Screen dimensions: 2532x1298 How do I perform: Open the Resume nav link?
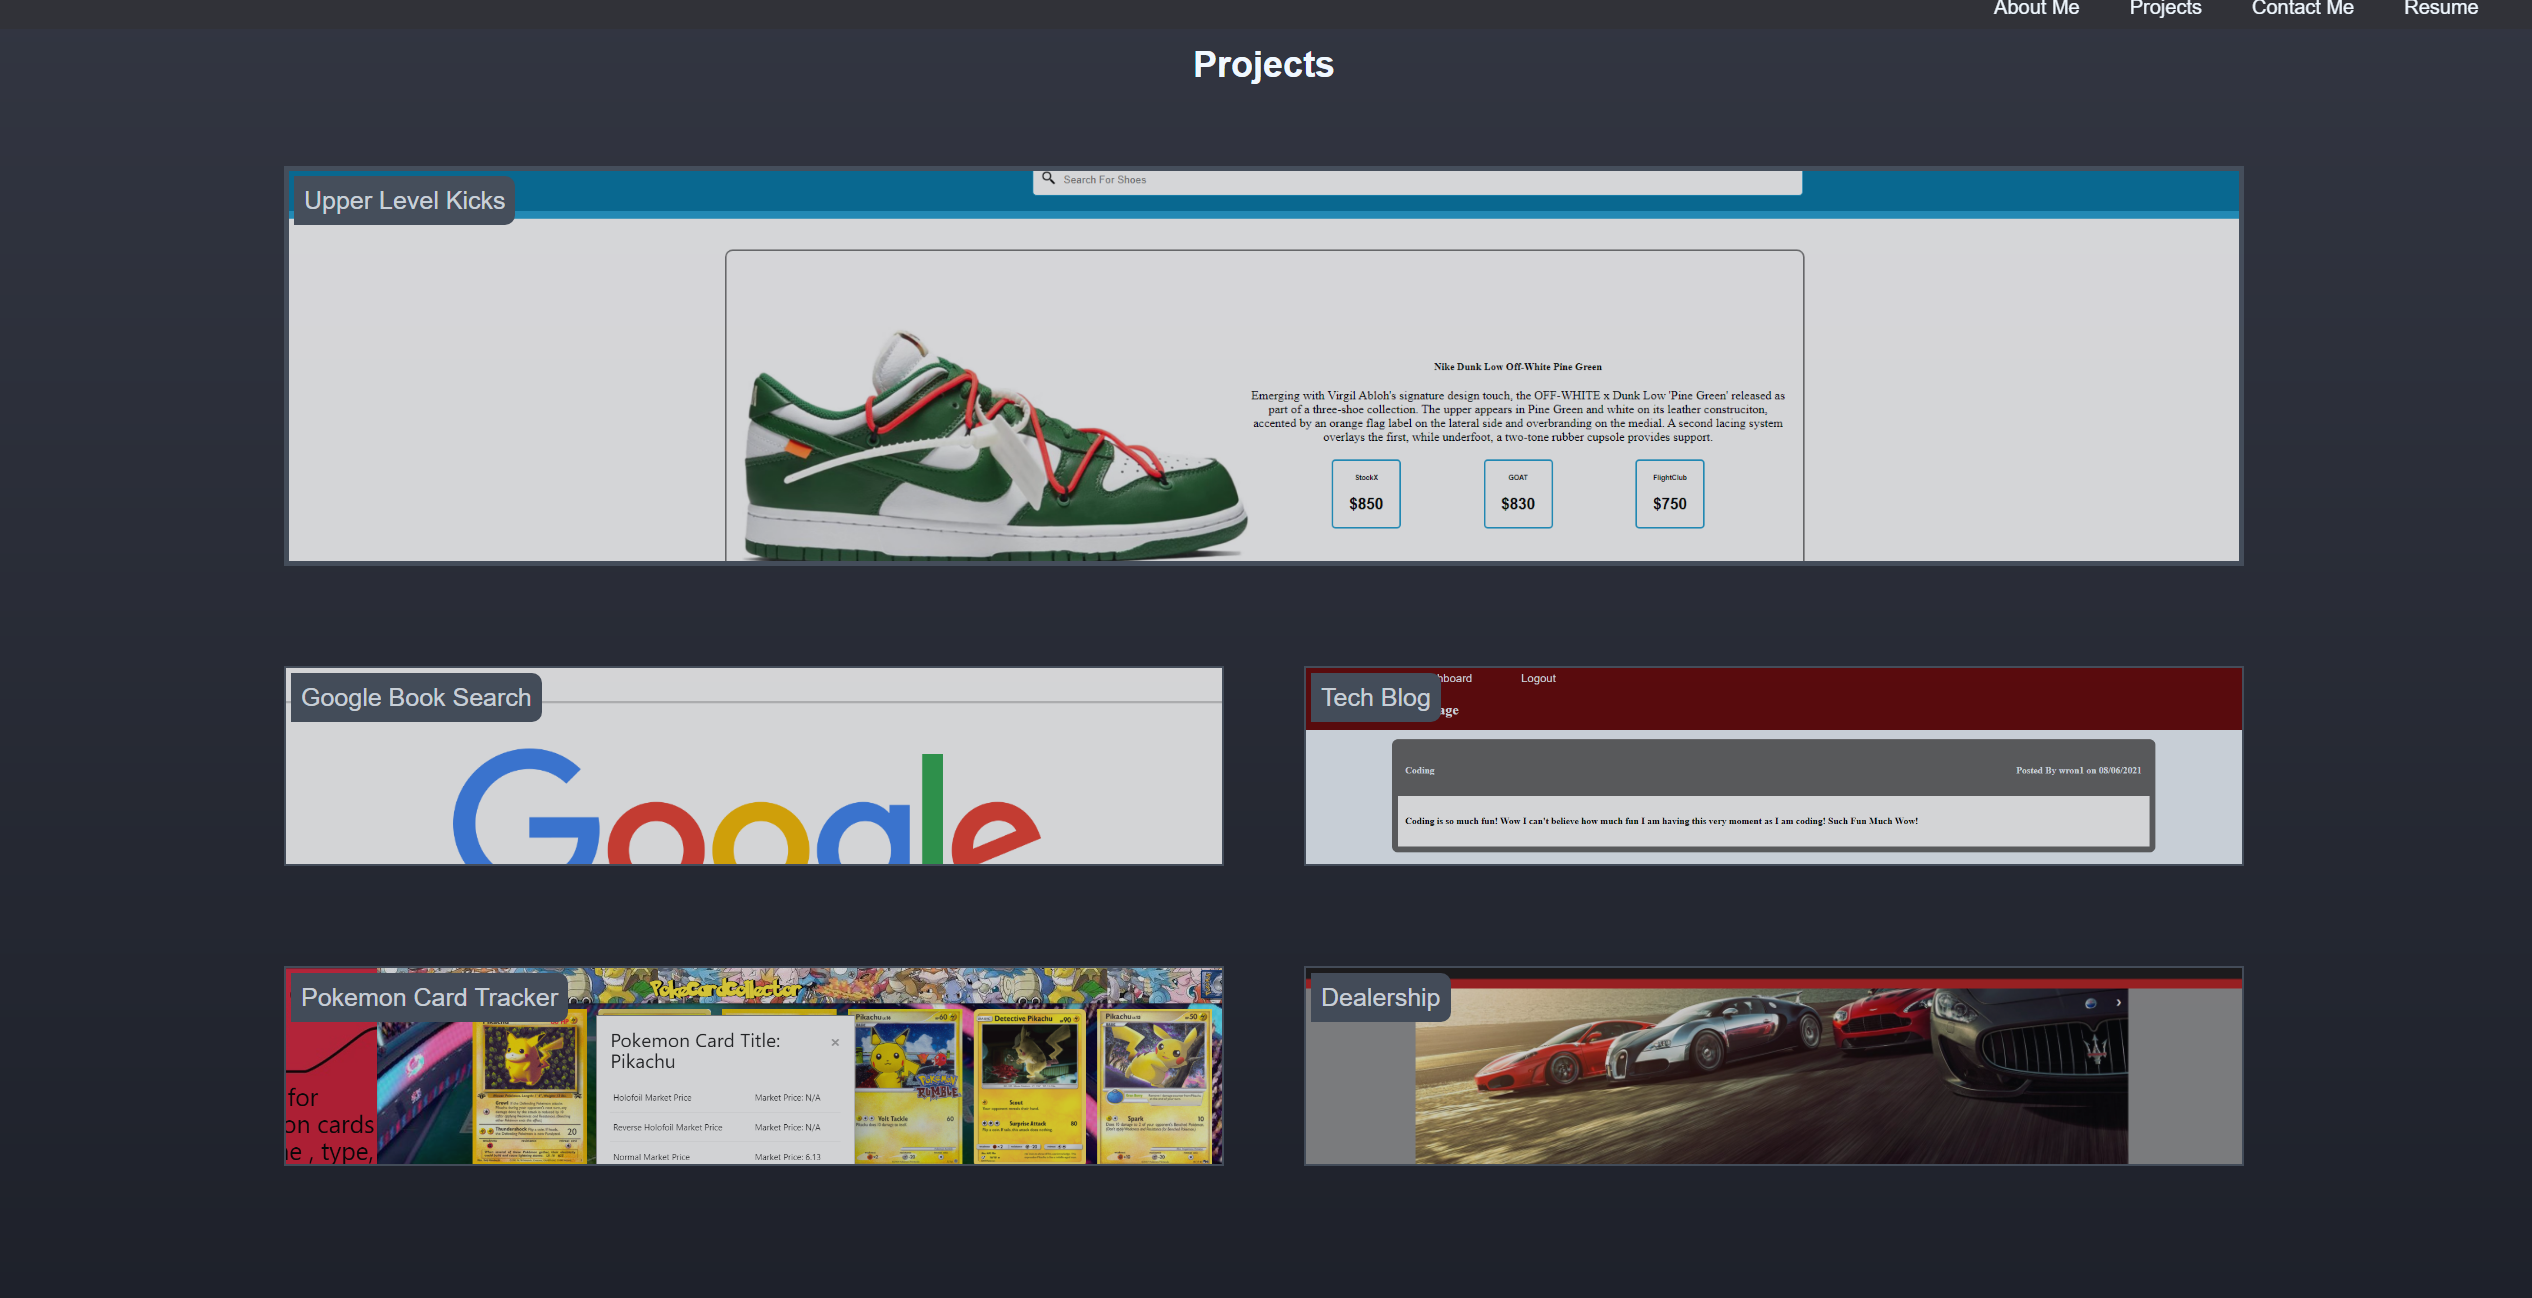click(x=2440, y=9)
